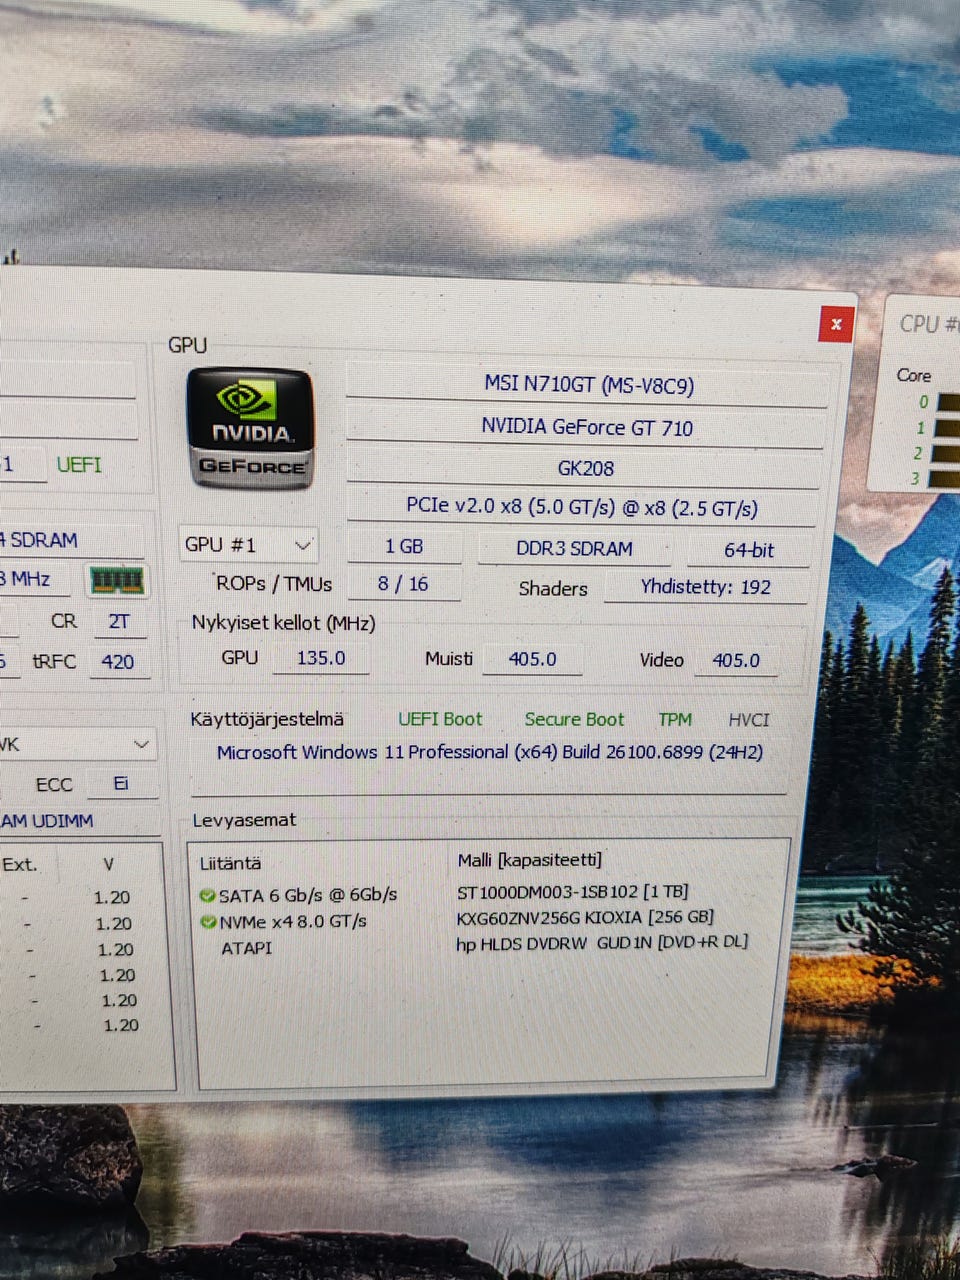Select the ATAPI interface row
The width and height of the screenshot is (960, 1280).
(x=246, y=947)
